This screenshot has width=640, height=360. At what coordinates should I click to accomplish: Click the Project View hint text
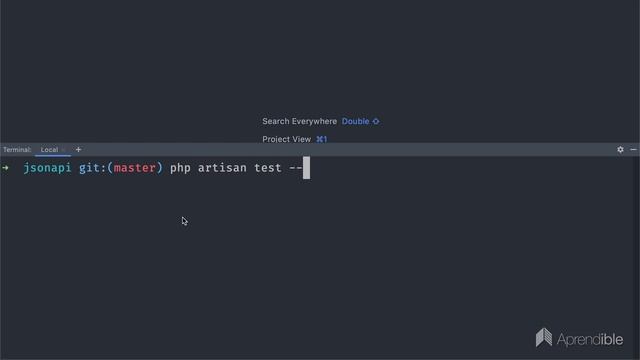pyautogui.click(x=287, y=139)
